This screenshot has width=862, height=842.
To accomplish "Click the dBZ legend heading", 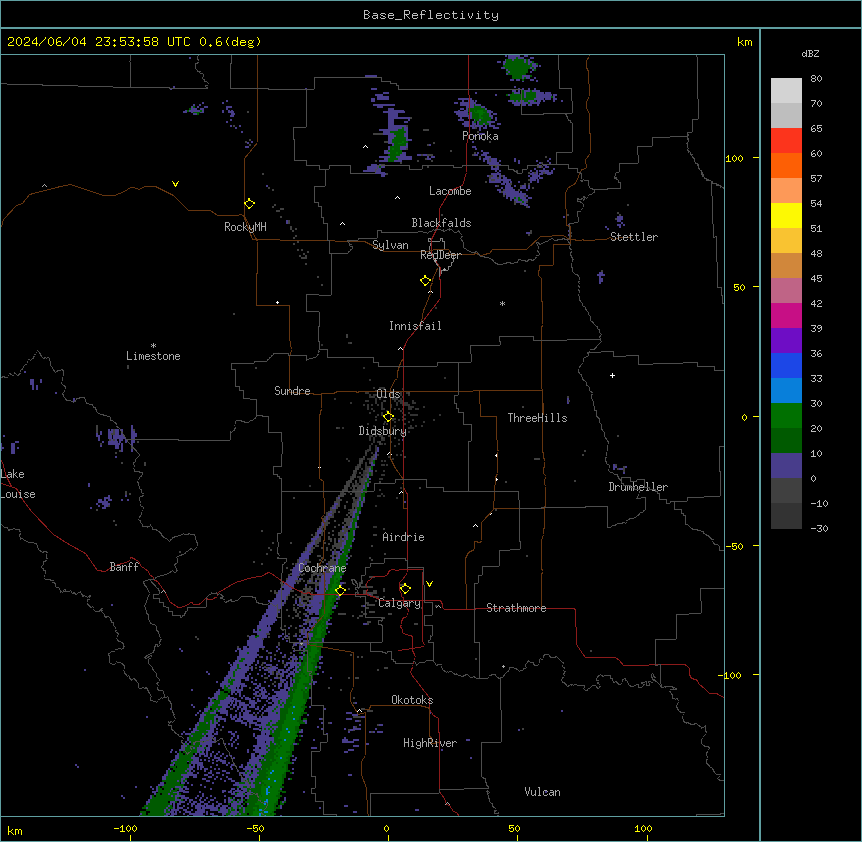I will coord(810,54).
